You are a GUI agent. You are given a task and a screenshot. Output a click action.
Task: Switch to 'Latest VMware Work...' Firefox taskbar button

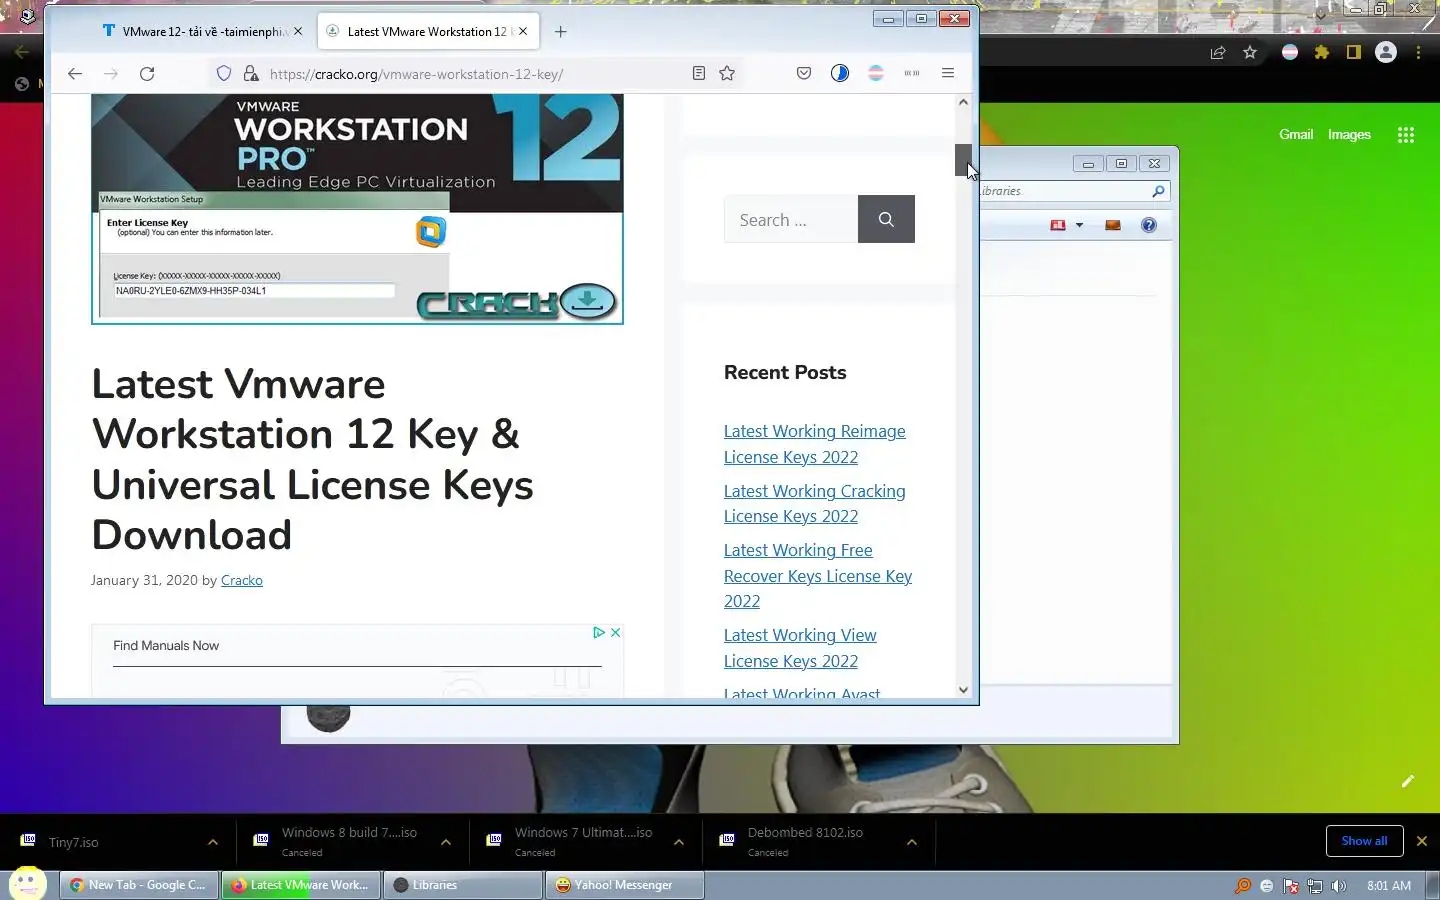(301, 885)
